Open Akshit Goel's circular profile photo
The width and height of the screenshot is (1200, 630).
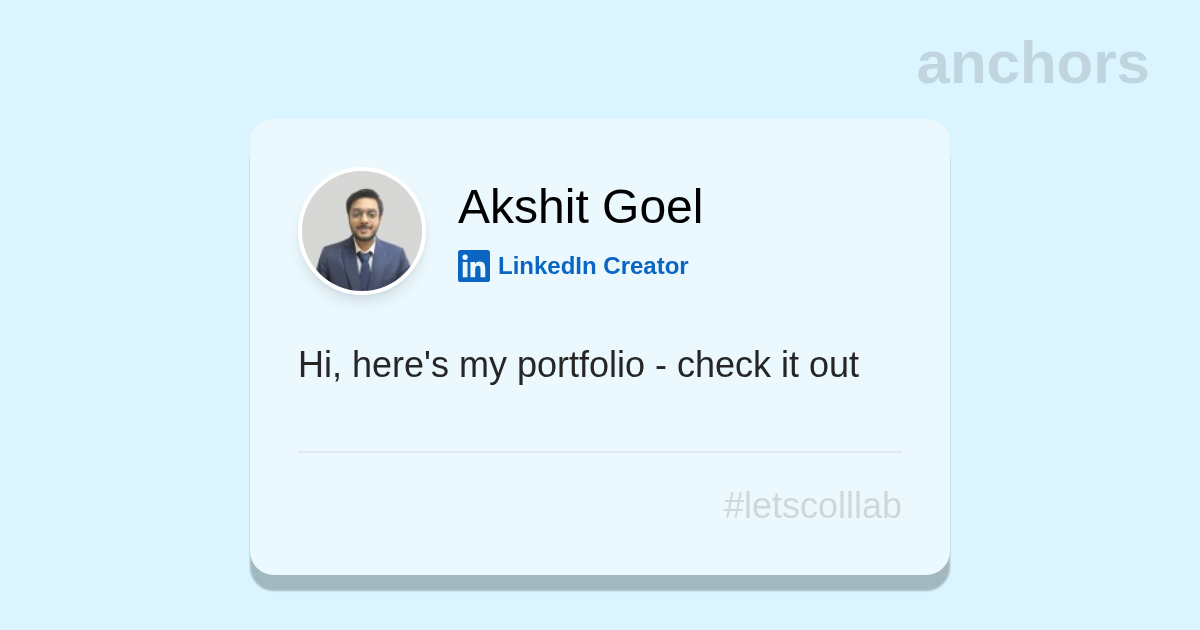[362, 231]
